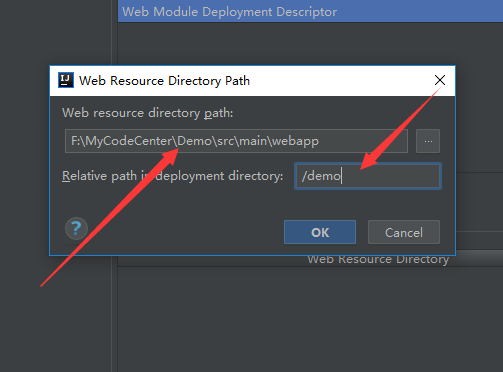Click the 'Relative path in deployment directory:' label
The image size is (503, 372).
pyautogui.click(x=172, y=176)
